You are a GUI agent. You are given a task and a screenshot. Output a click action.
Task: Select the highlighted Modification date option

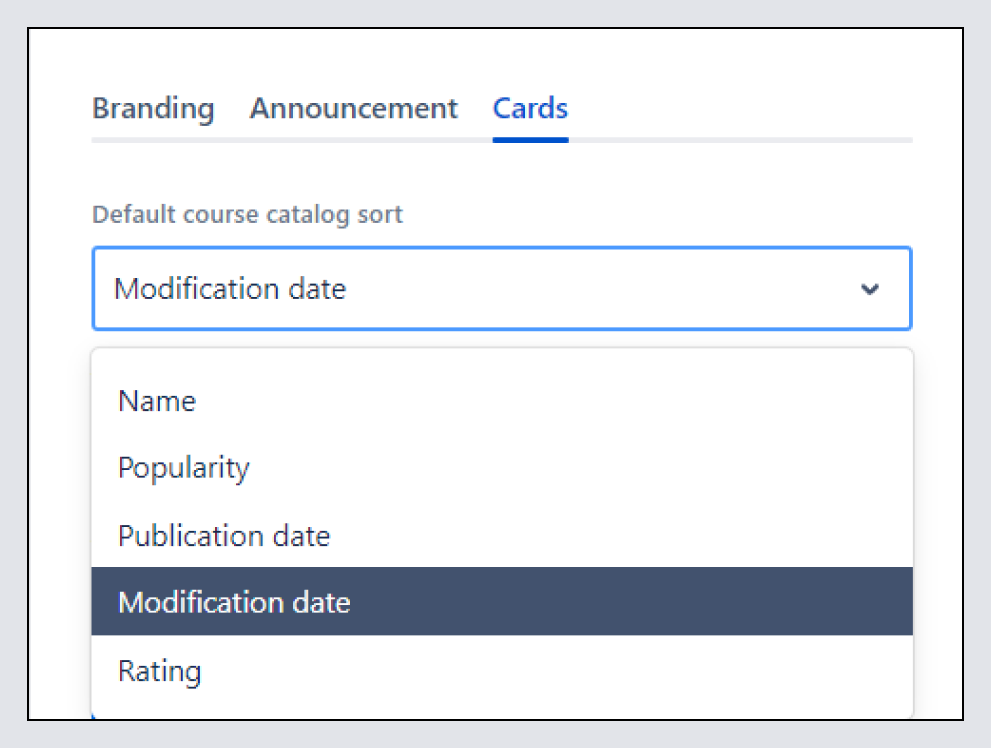click(234, 602)
